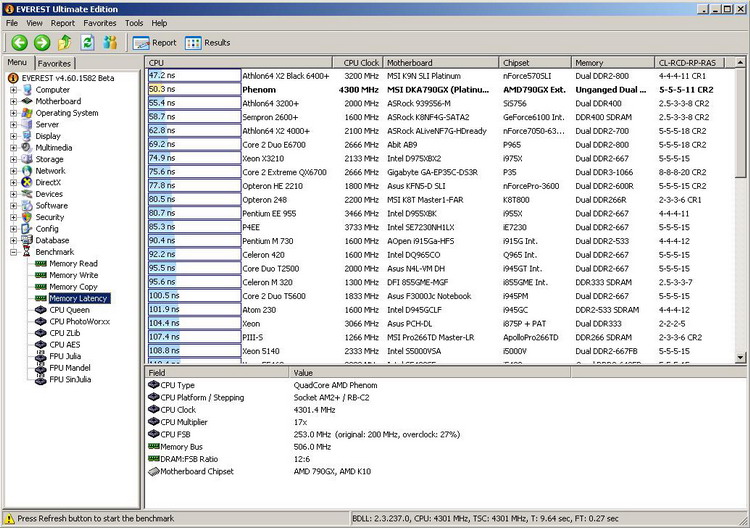This screenshot has height=528, width=750.
Task: Select the Motherboard icon in the tree
Action: point(27,101)
